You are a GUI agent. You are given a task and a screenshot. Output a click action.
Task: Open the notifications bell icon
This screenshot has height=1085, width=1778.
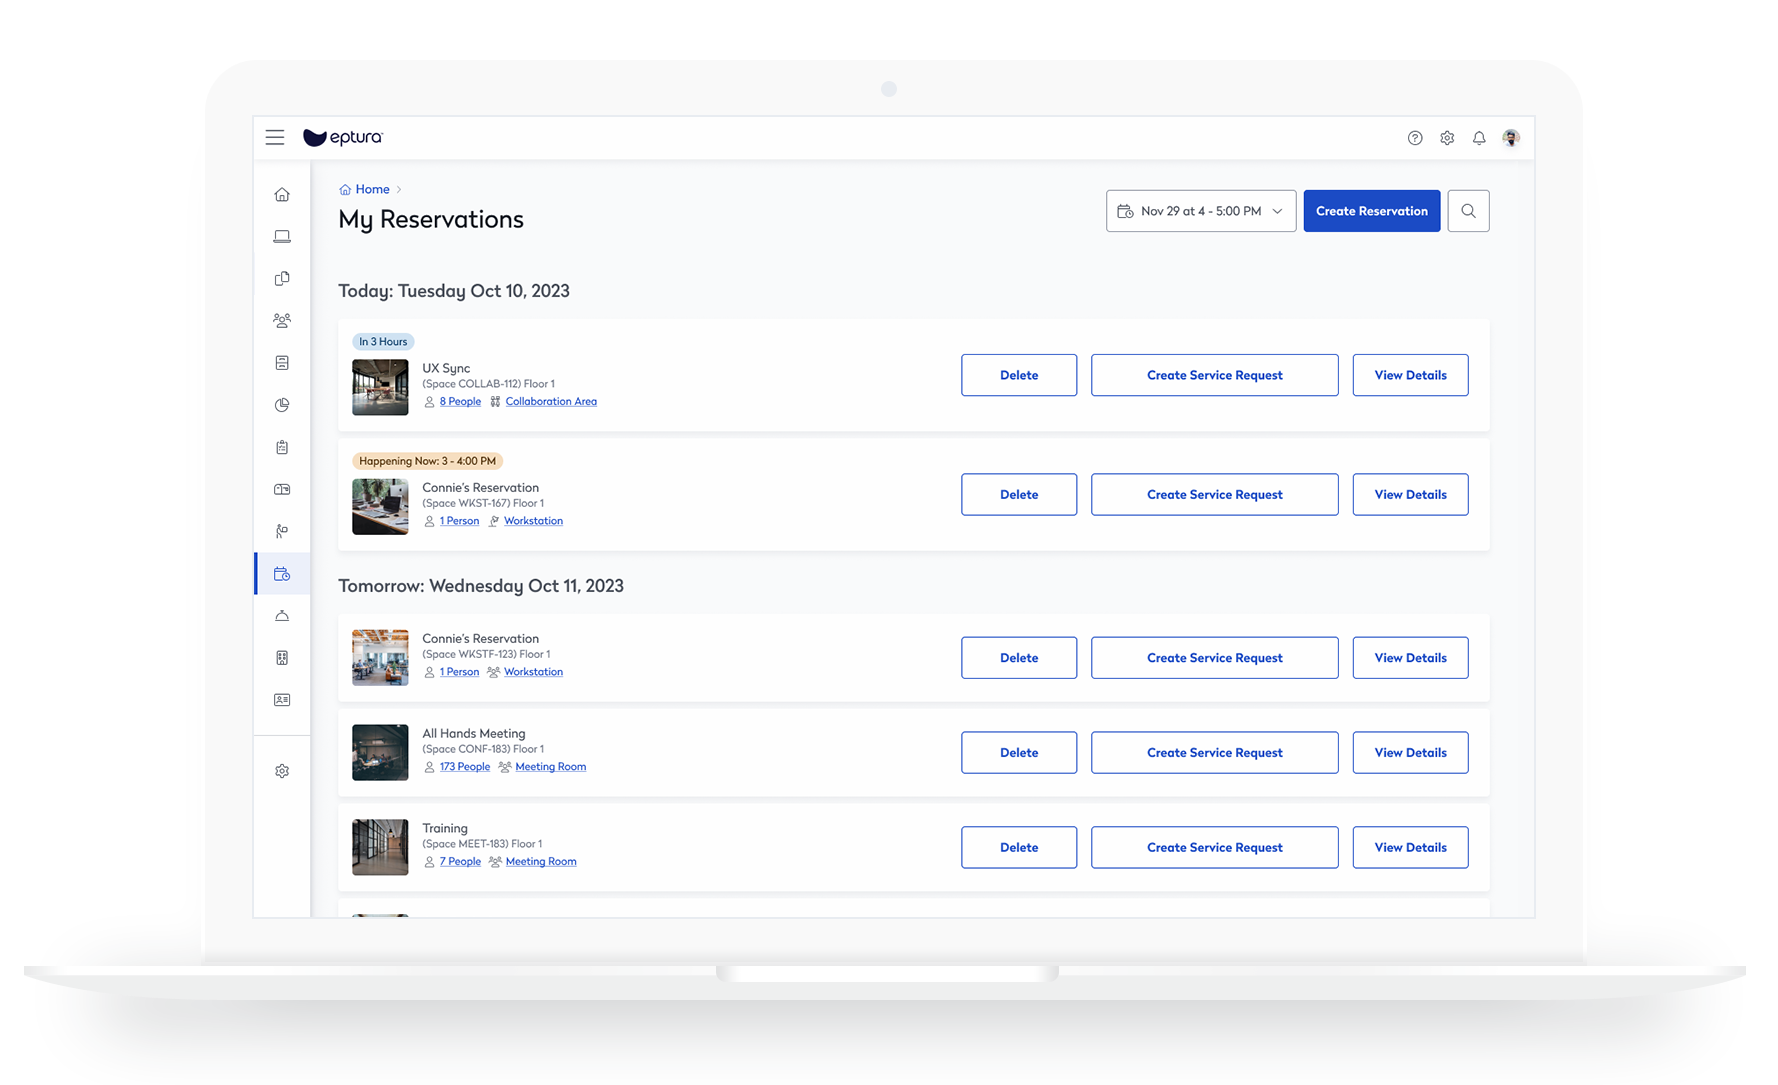1479,138
